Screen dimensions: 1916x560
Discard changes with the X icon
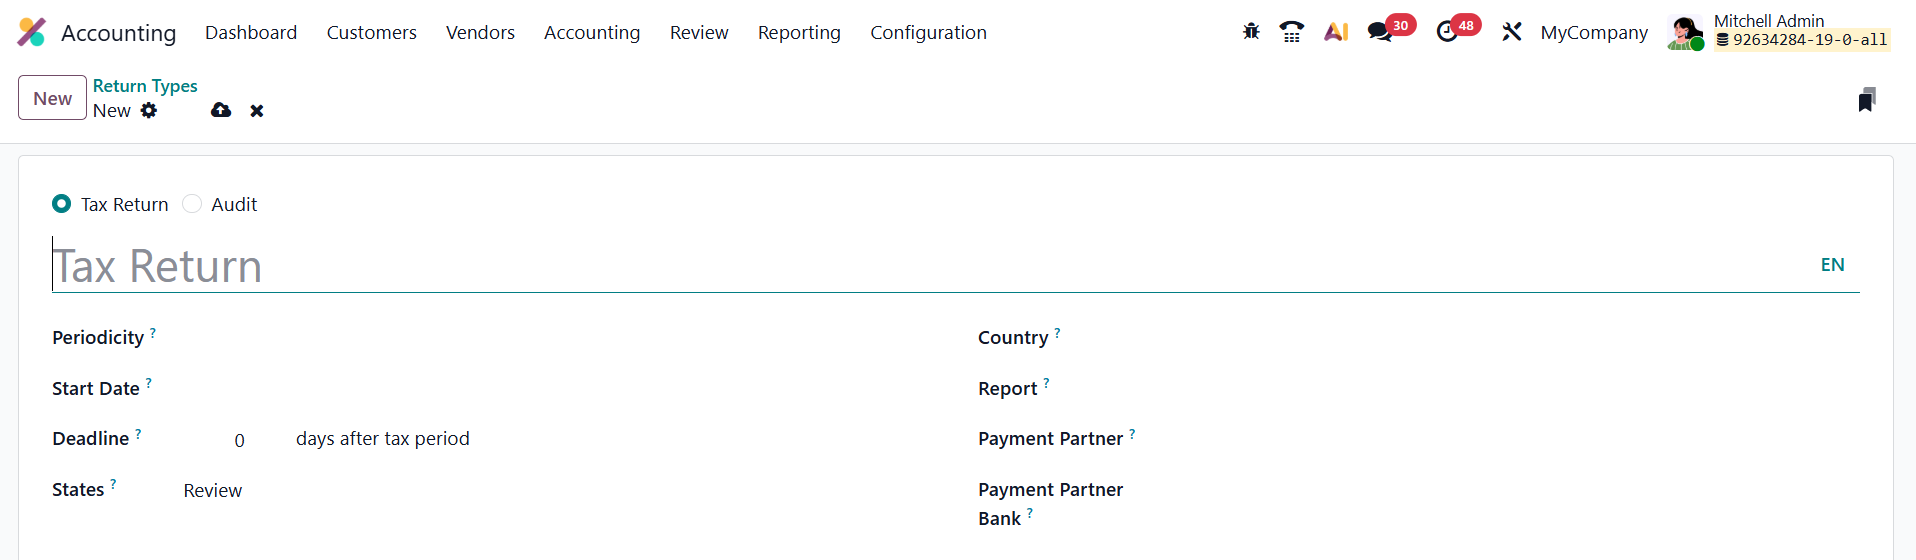click(x=257, y=111)
